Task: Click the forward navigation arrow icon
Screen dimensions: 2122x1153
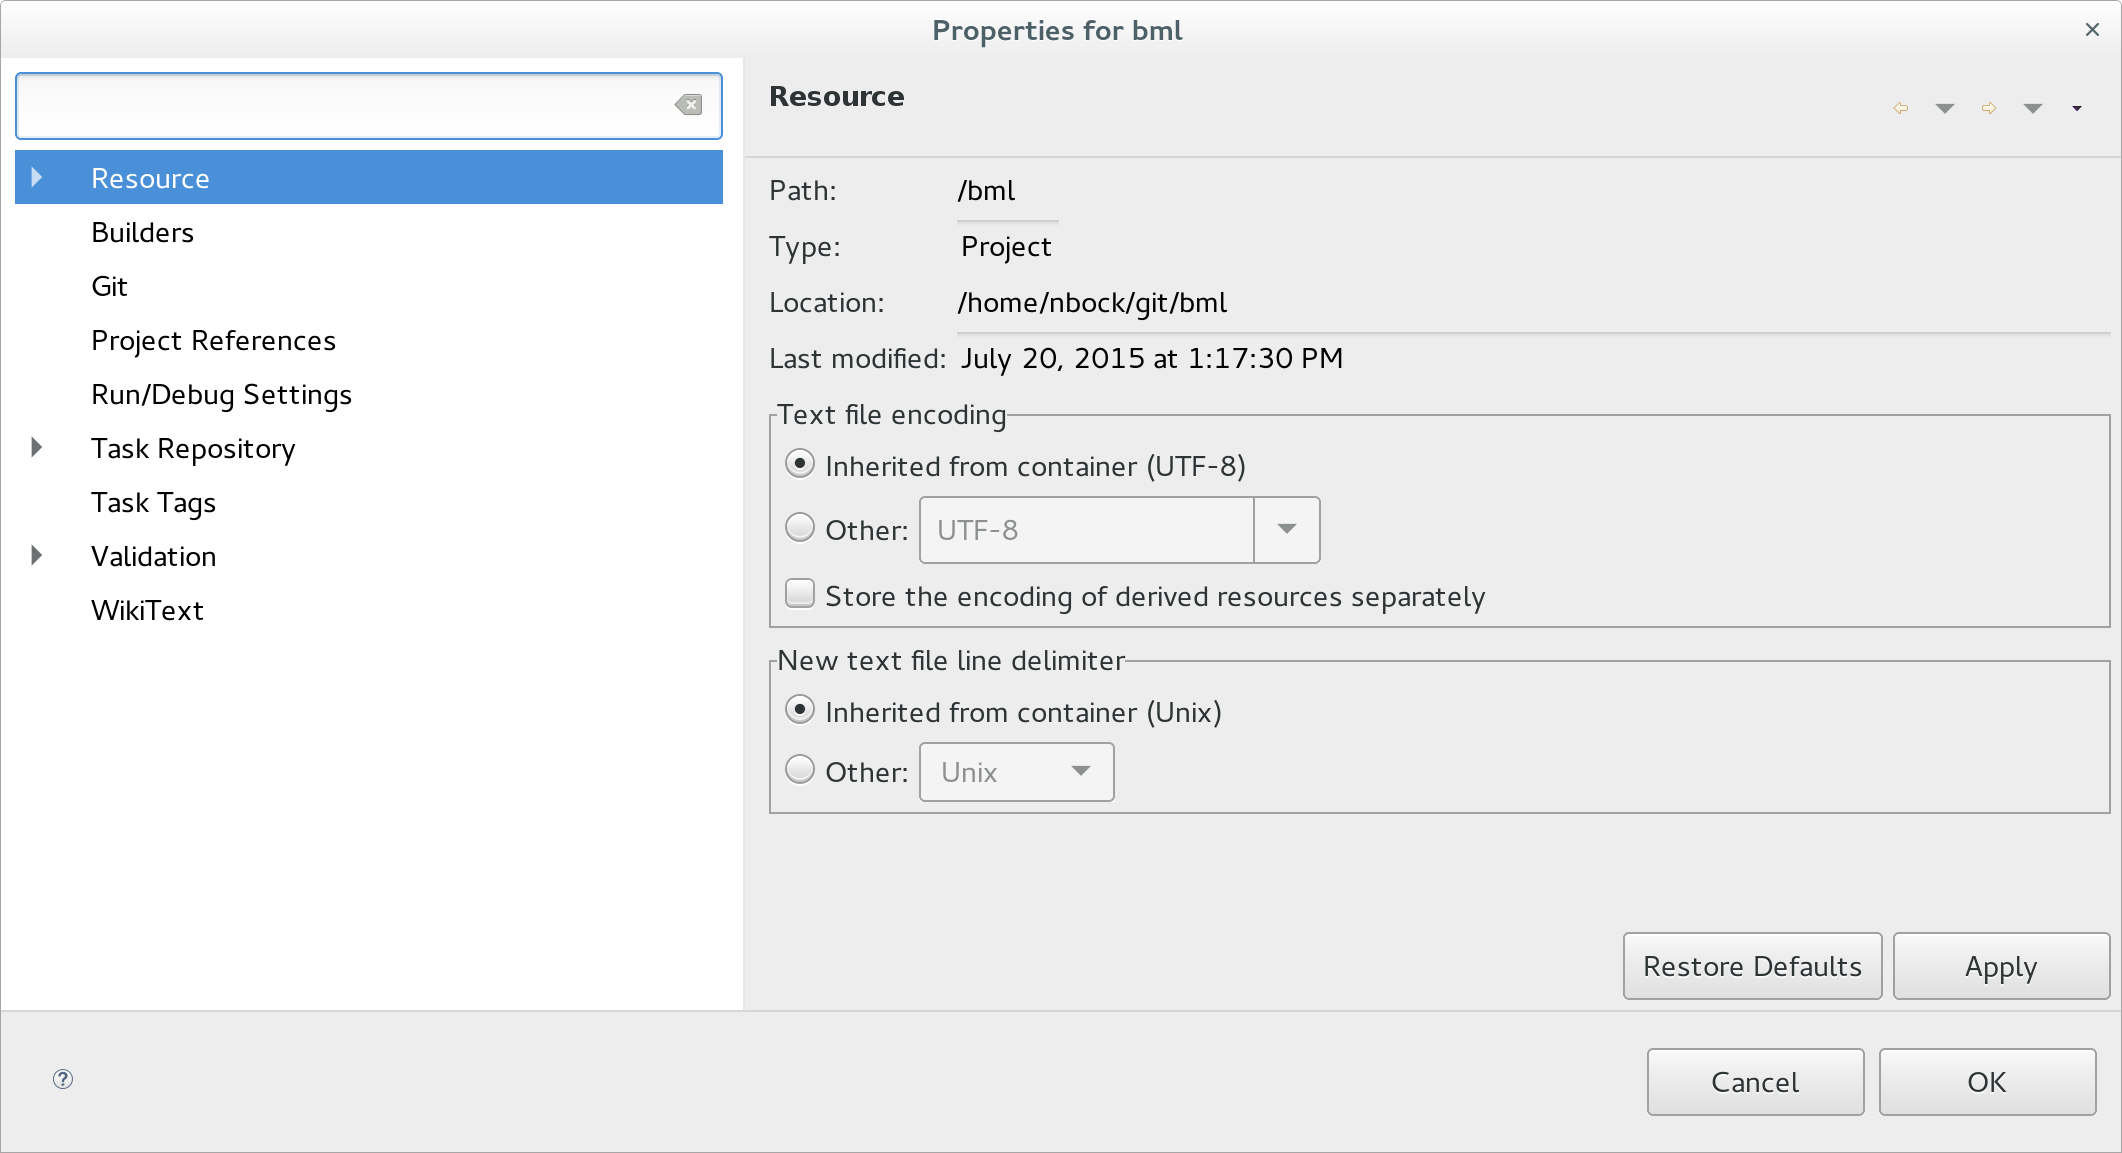Action: [1989, 108]
